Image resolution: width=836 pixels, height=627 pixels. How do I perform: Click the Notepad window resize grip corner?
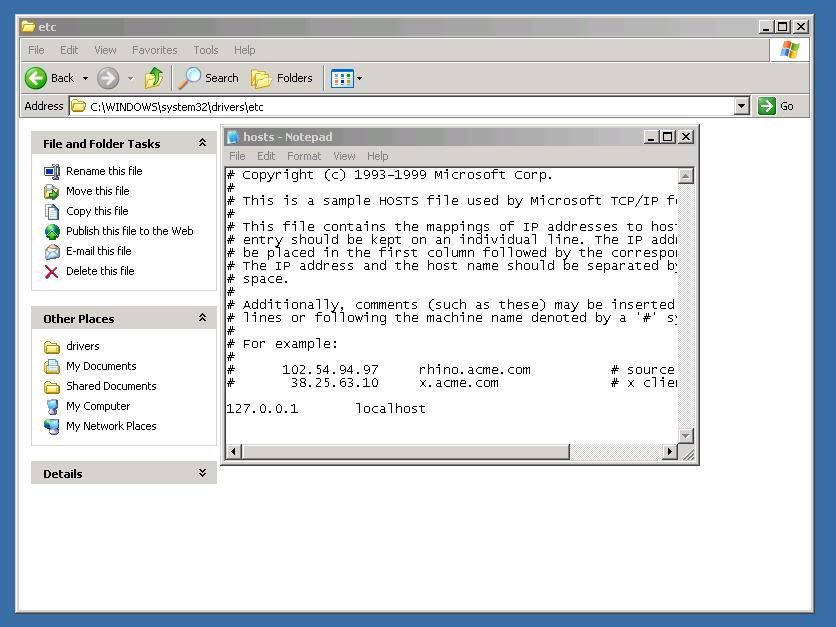pos(688,454)
